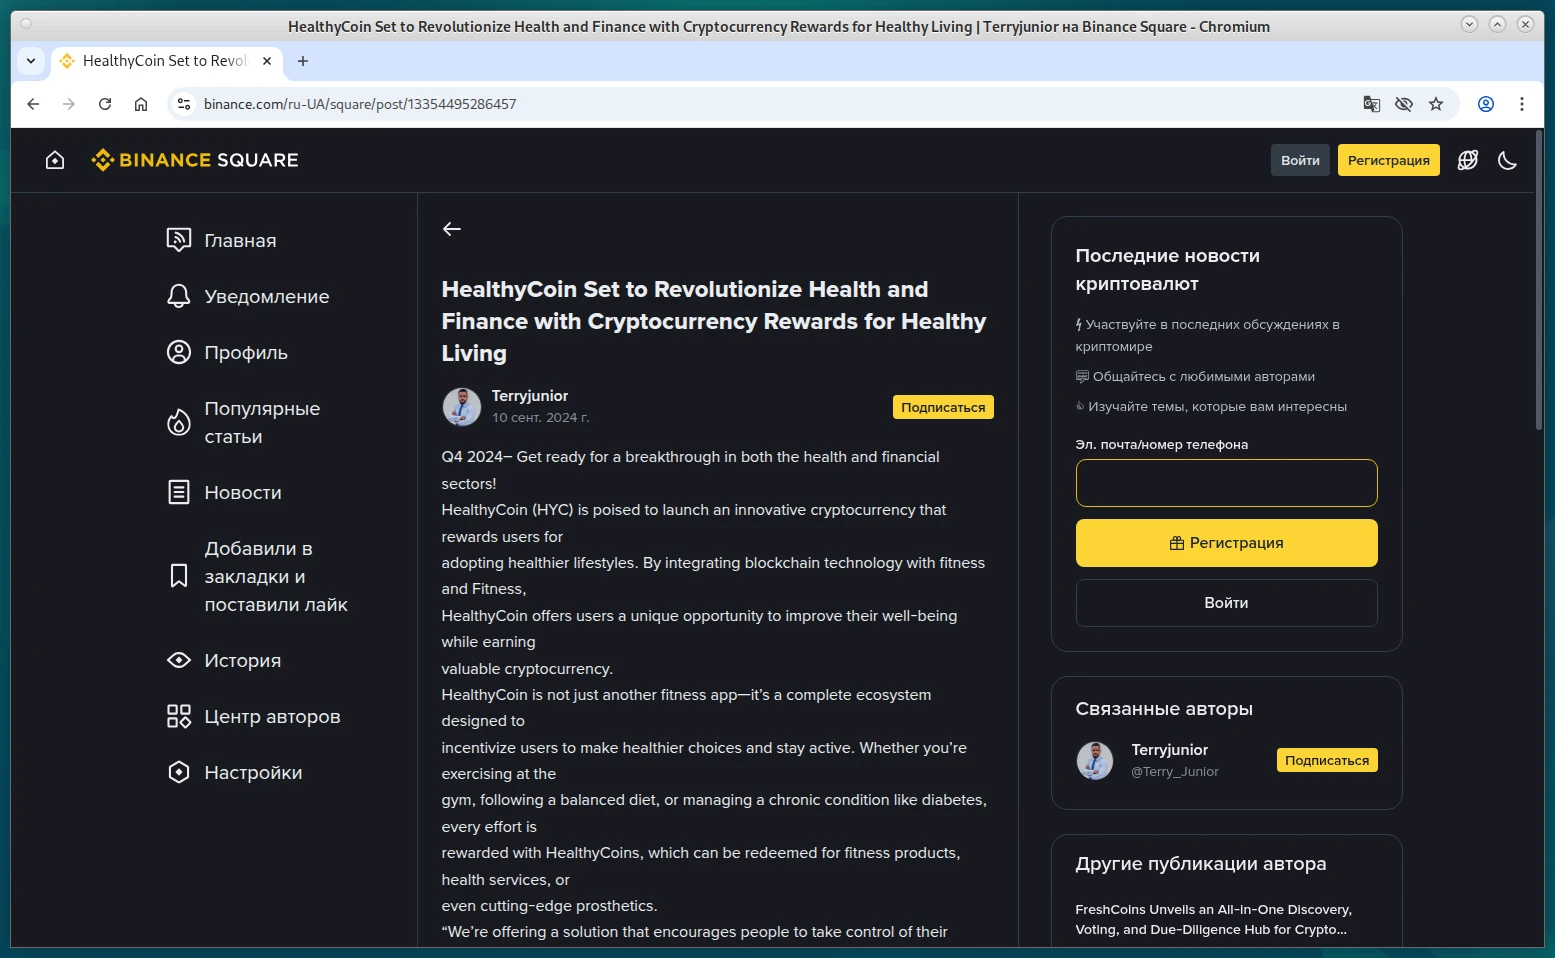Click the Binance Square home icon
This screenshot has height=958, width=1555.
pyautogui.click(x=55, y=160)
